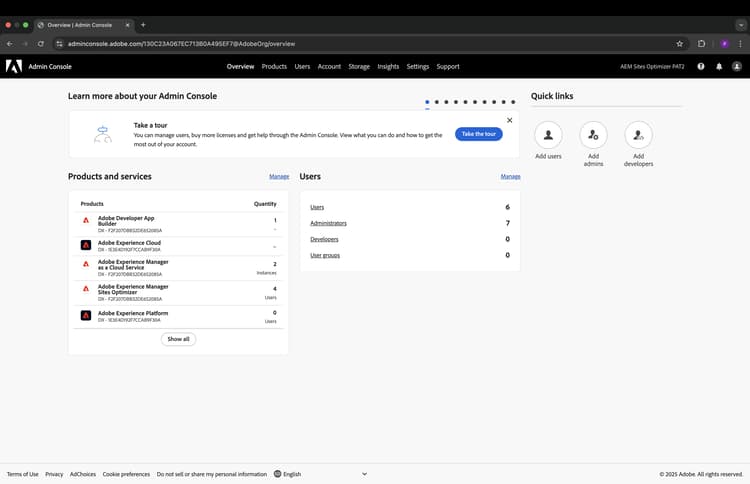
Task: Open Chrome three-dot menu
Action: [740, 44]
